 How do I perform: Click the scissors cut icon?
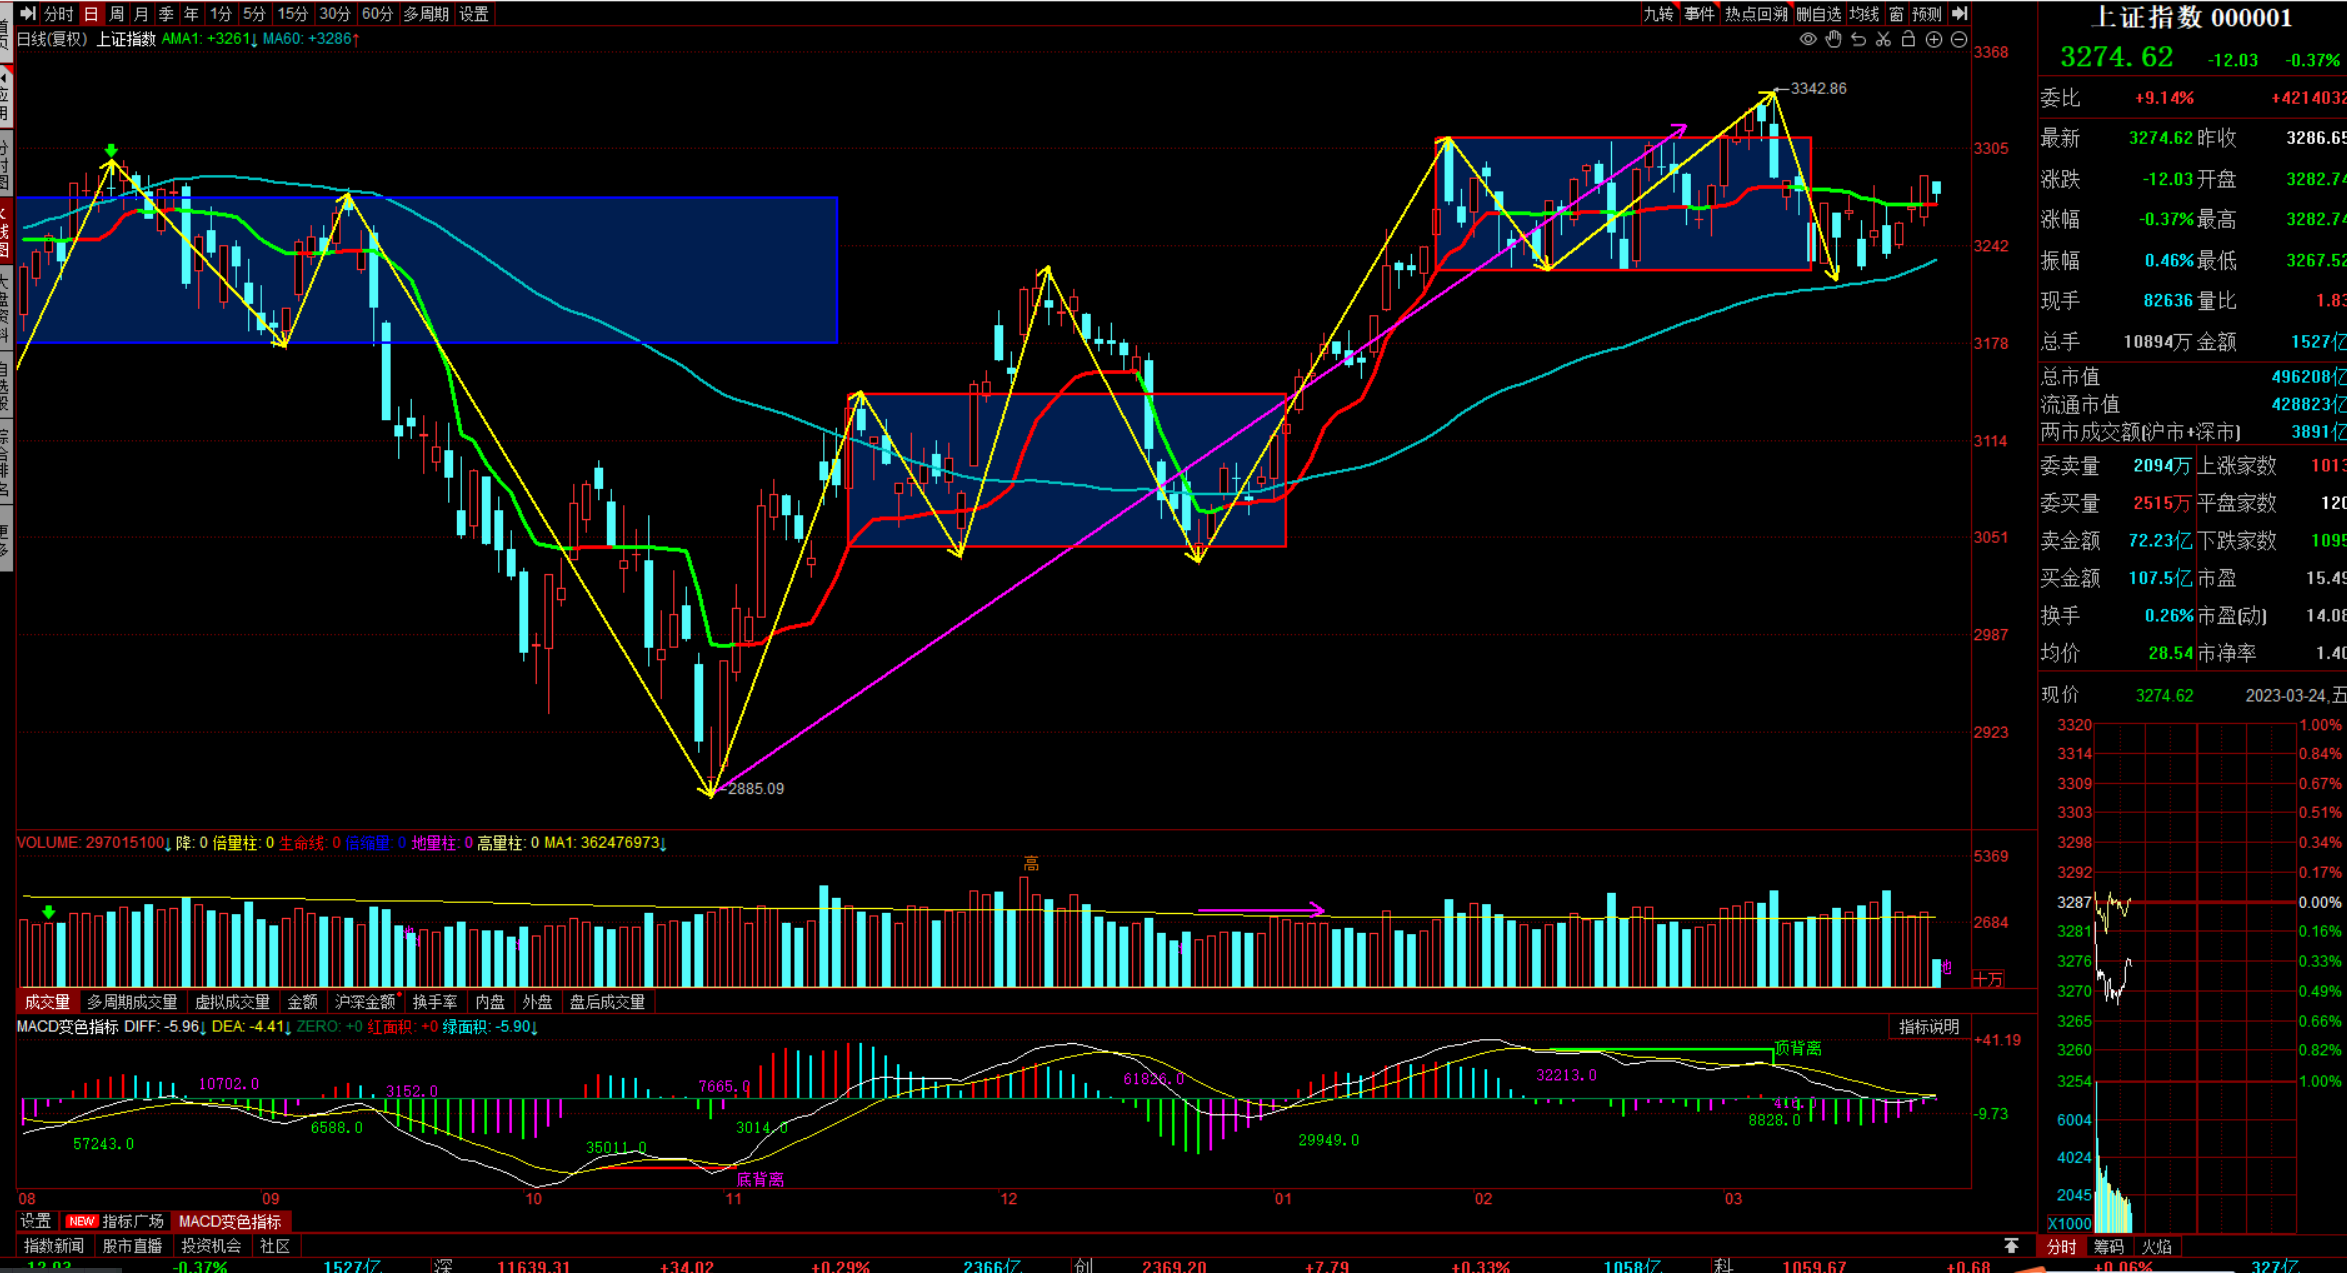pos(1883,39)
